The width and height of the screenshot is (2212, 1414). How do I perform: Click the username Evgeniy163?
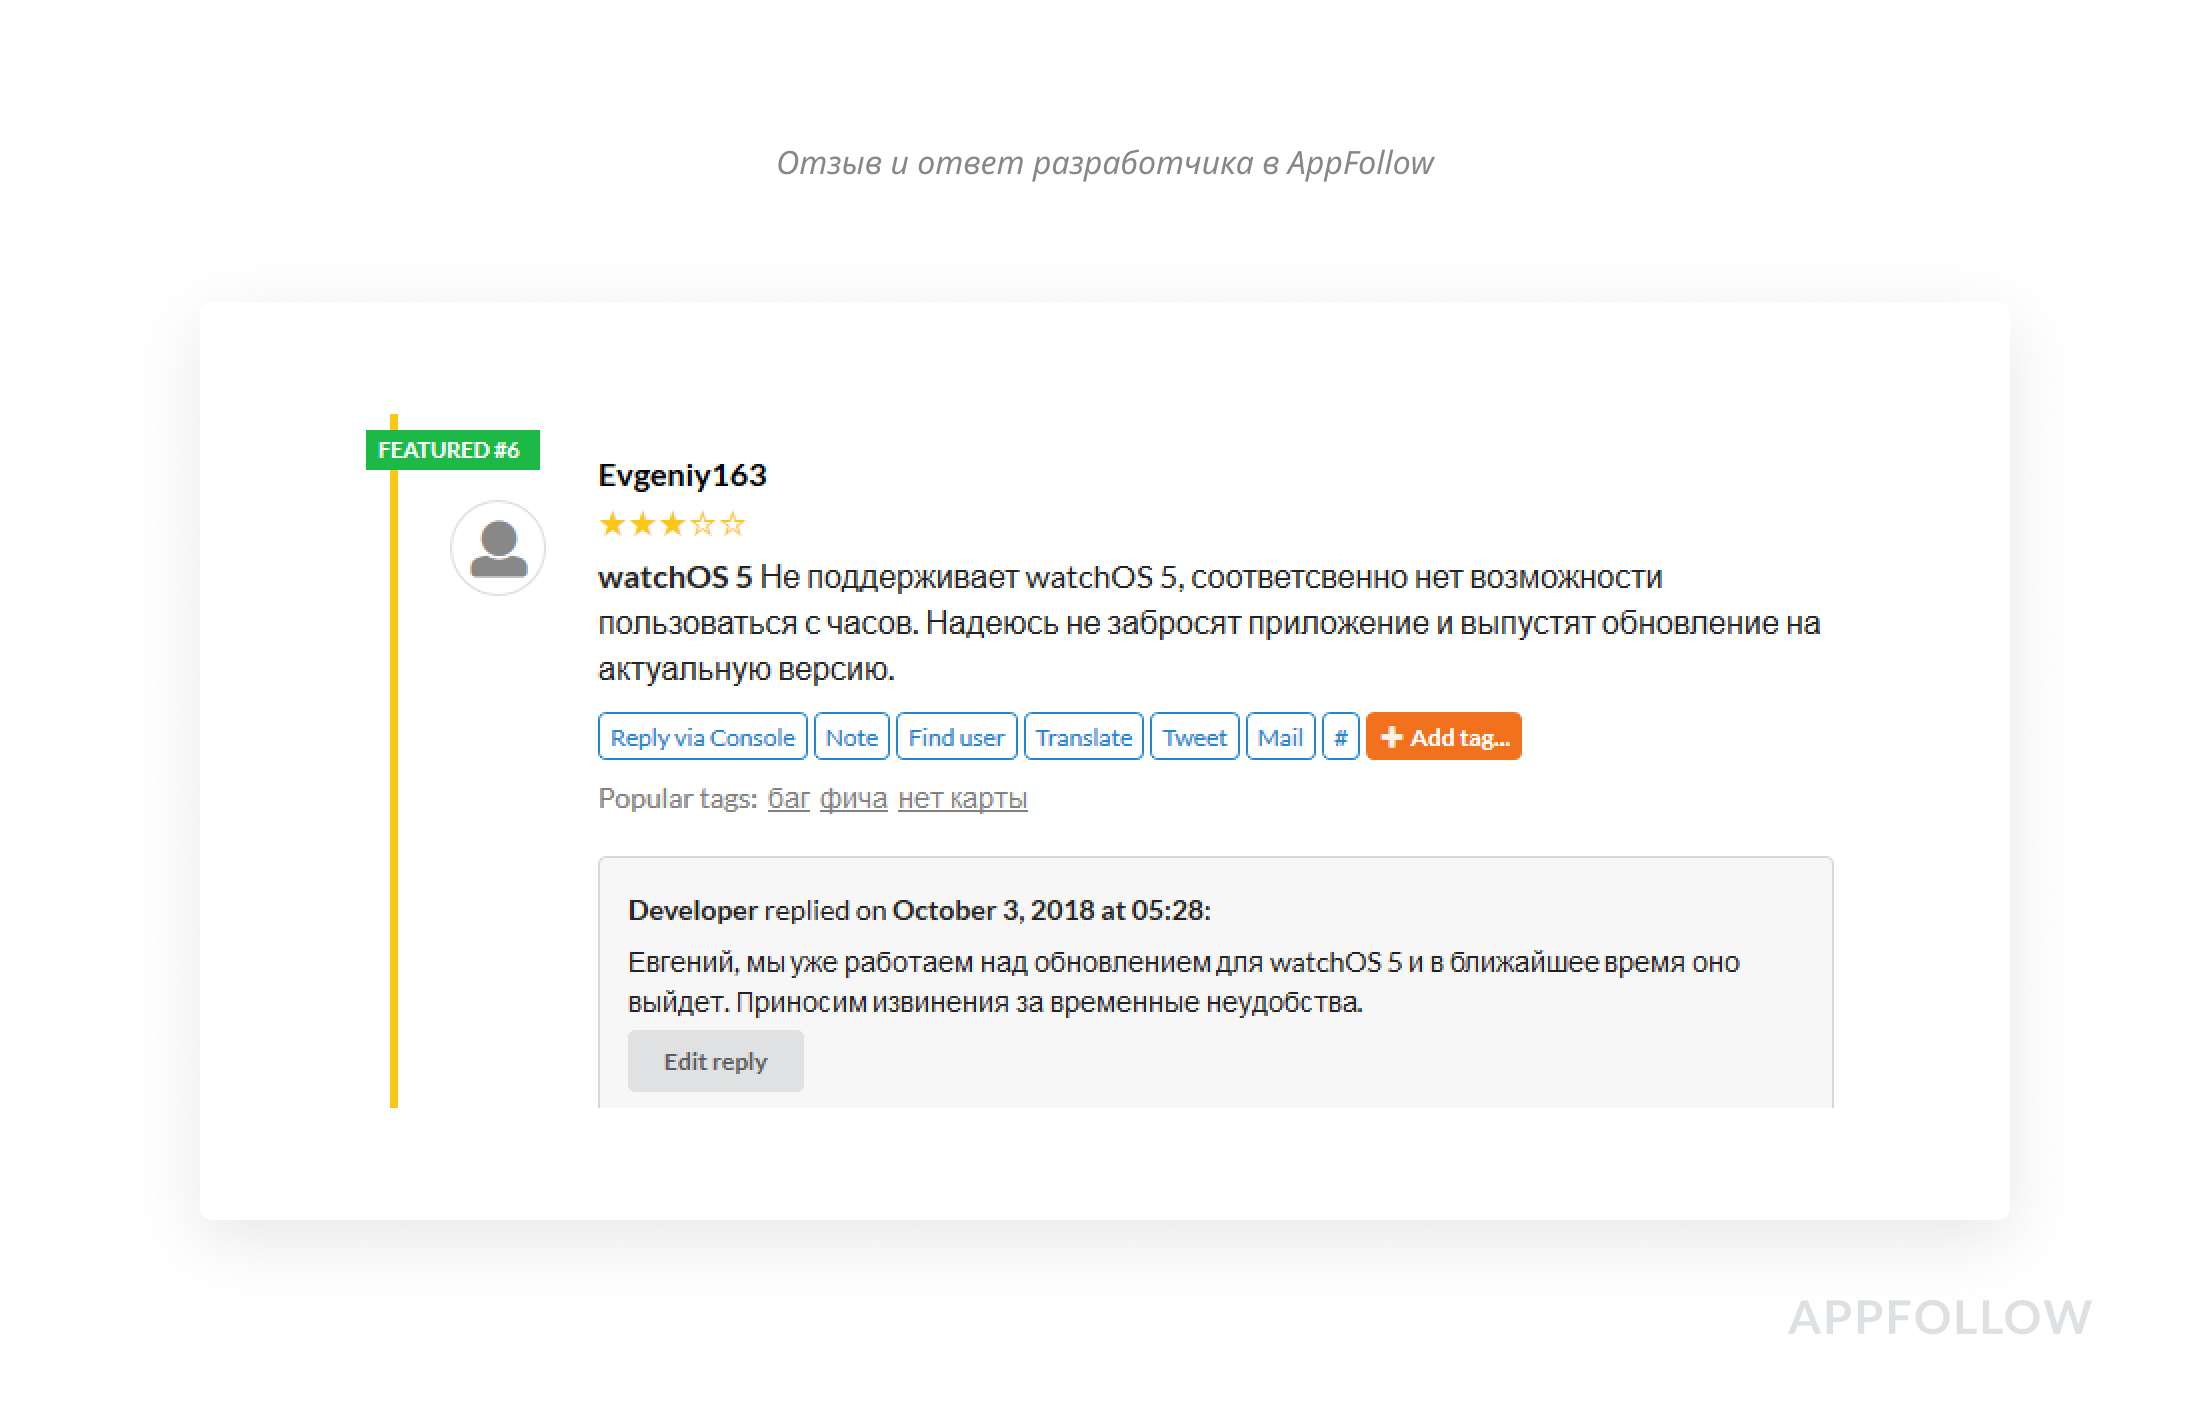point(682,475)
